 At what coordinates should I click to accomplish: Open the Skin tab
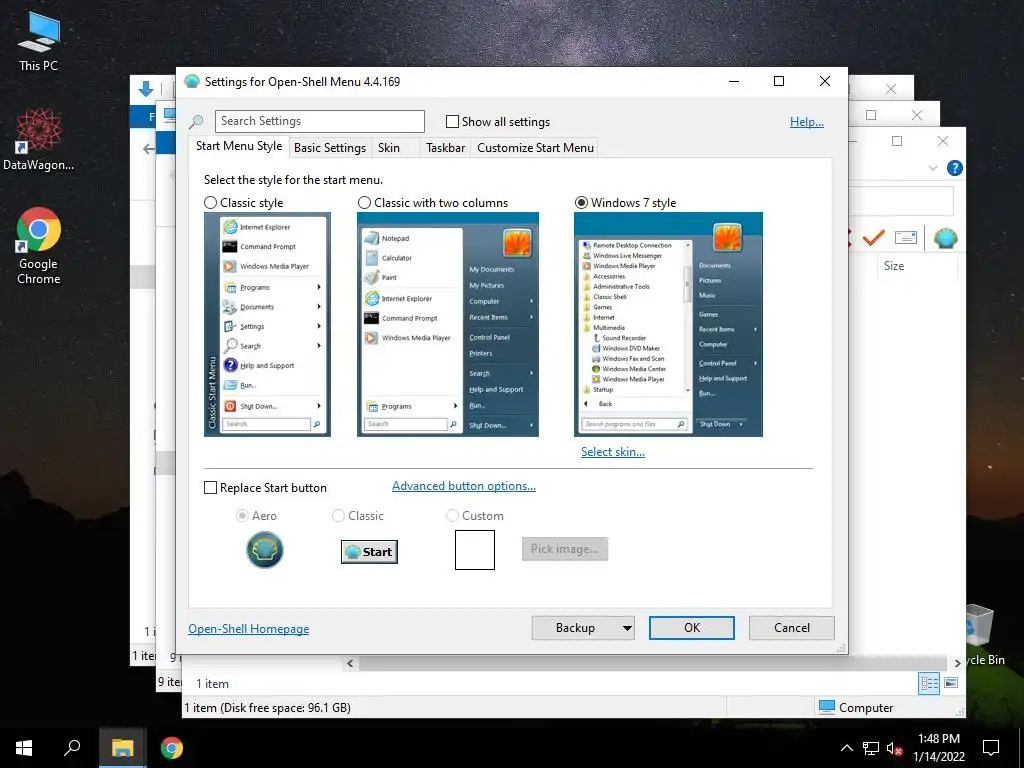tap(389, 148)
